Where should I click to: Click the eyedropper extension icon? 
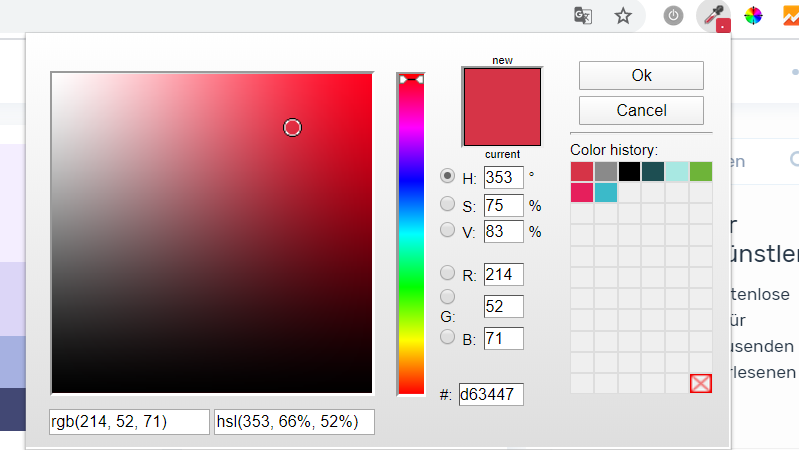point(713,15)
